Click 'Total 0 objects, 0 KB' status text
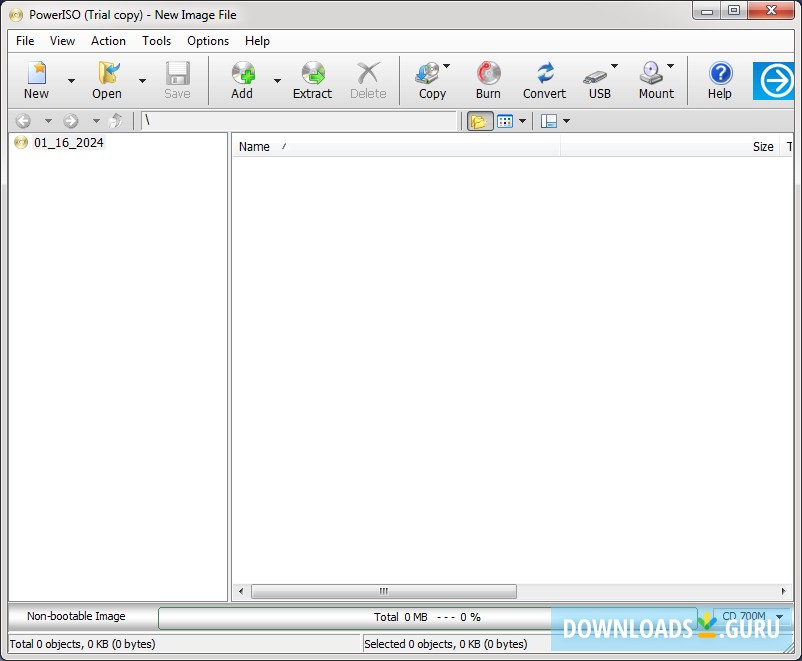 click(82, 644)
